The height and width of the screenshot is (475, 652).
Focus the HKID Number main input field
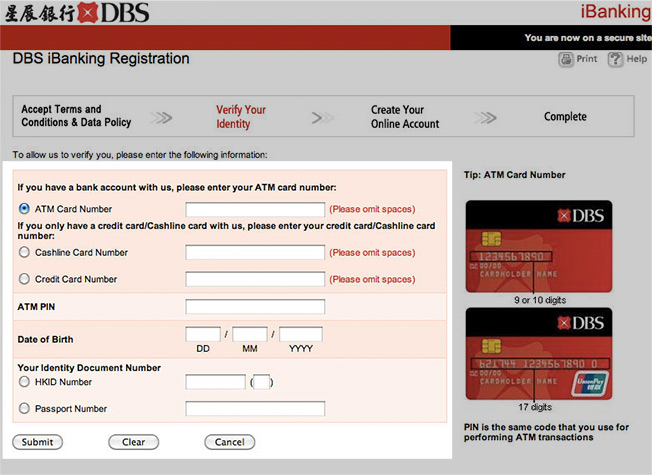[x=215, y=382]
